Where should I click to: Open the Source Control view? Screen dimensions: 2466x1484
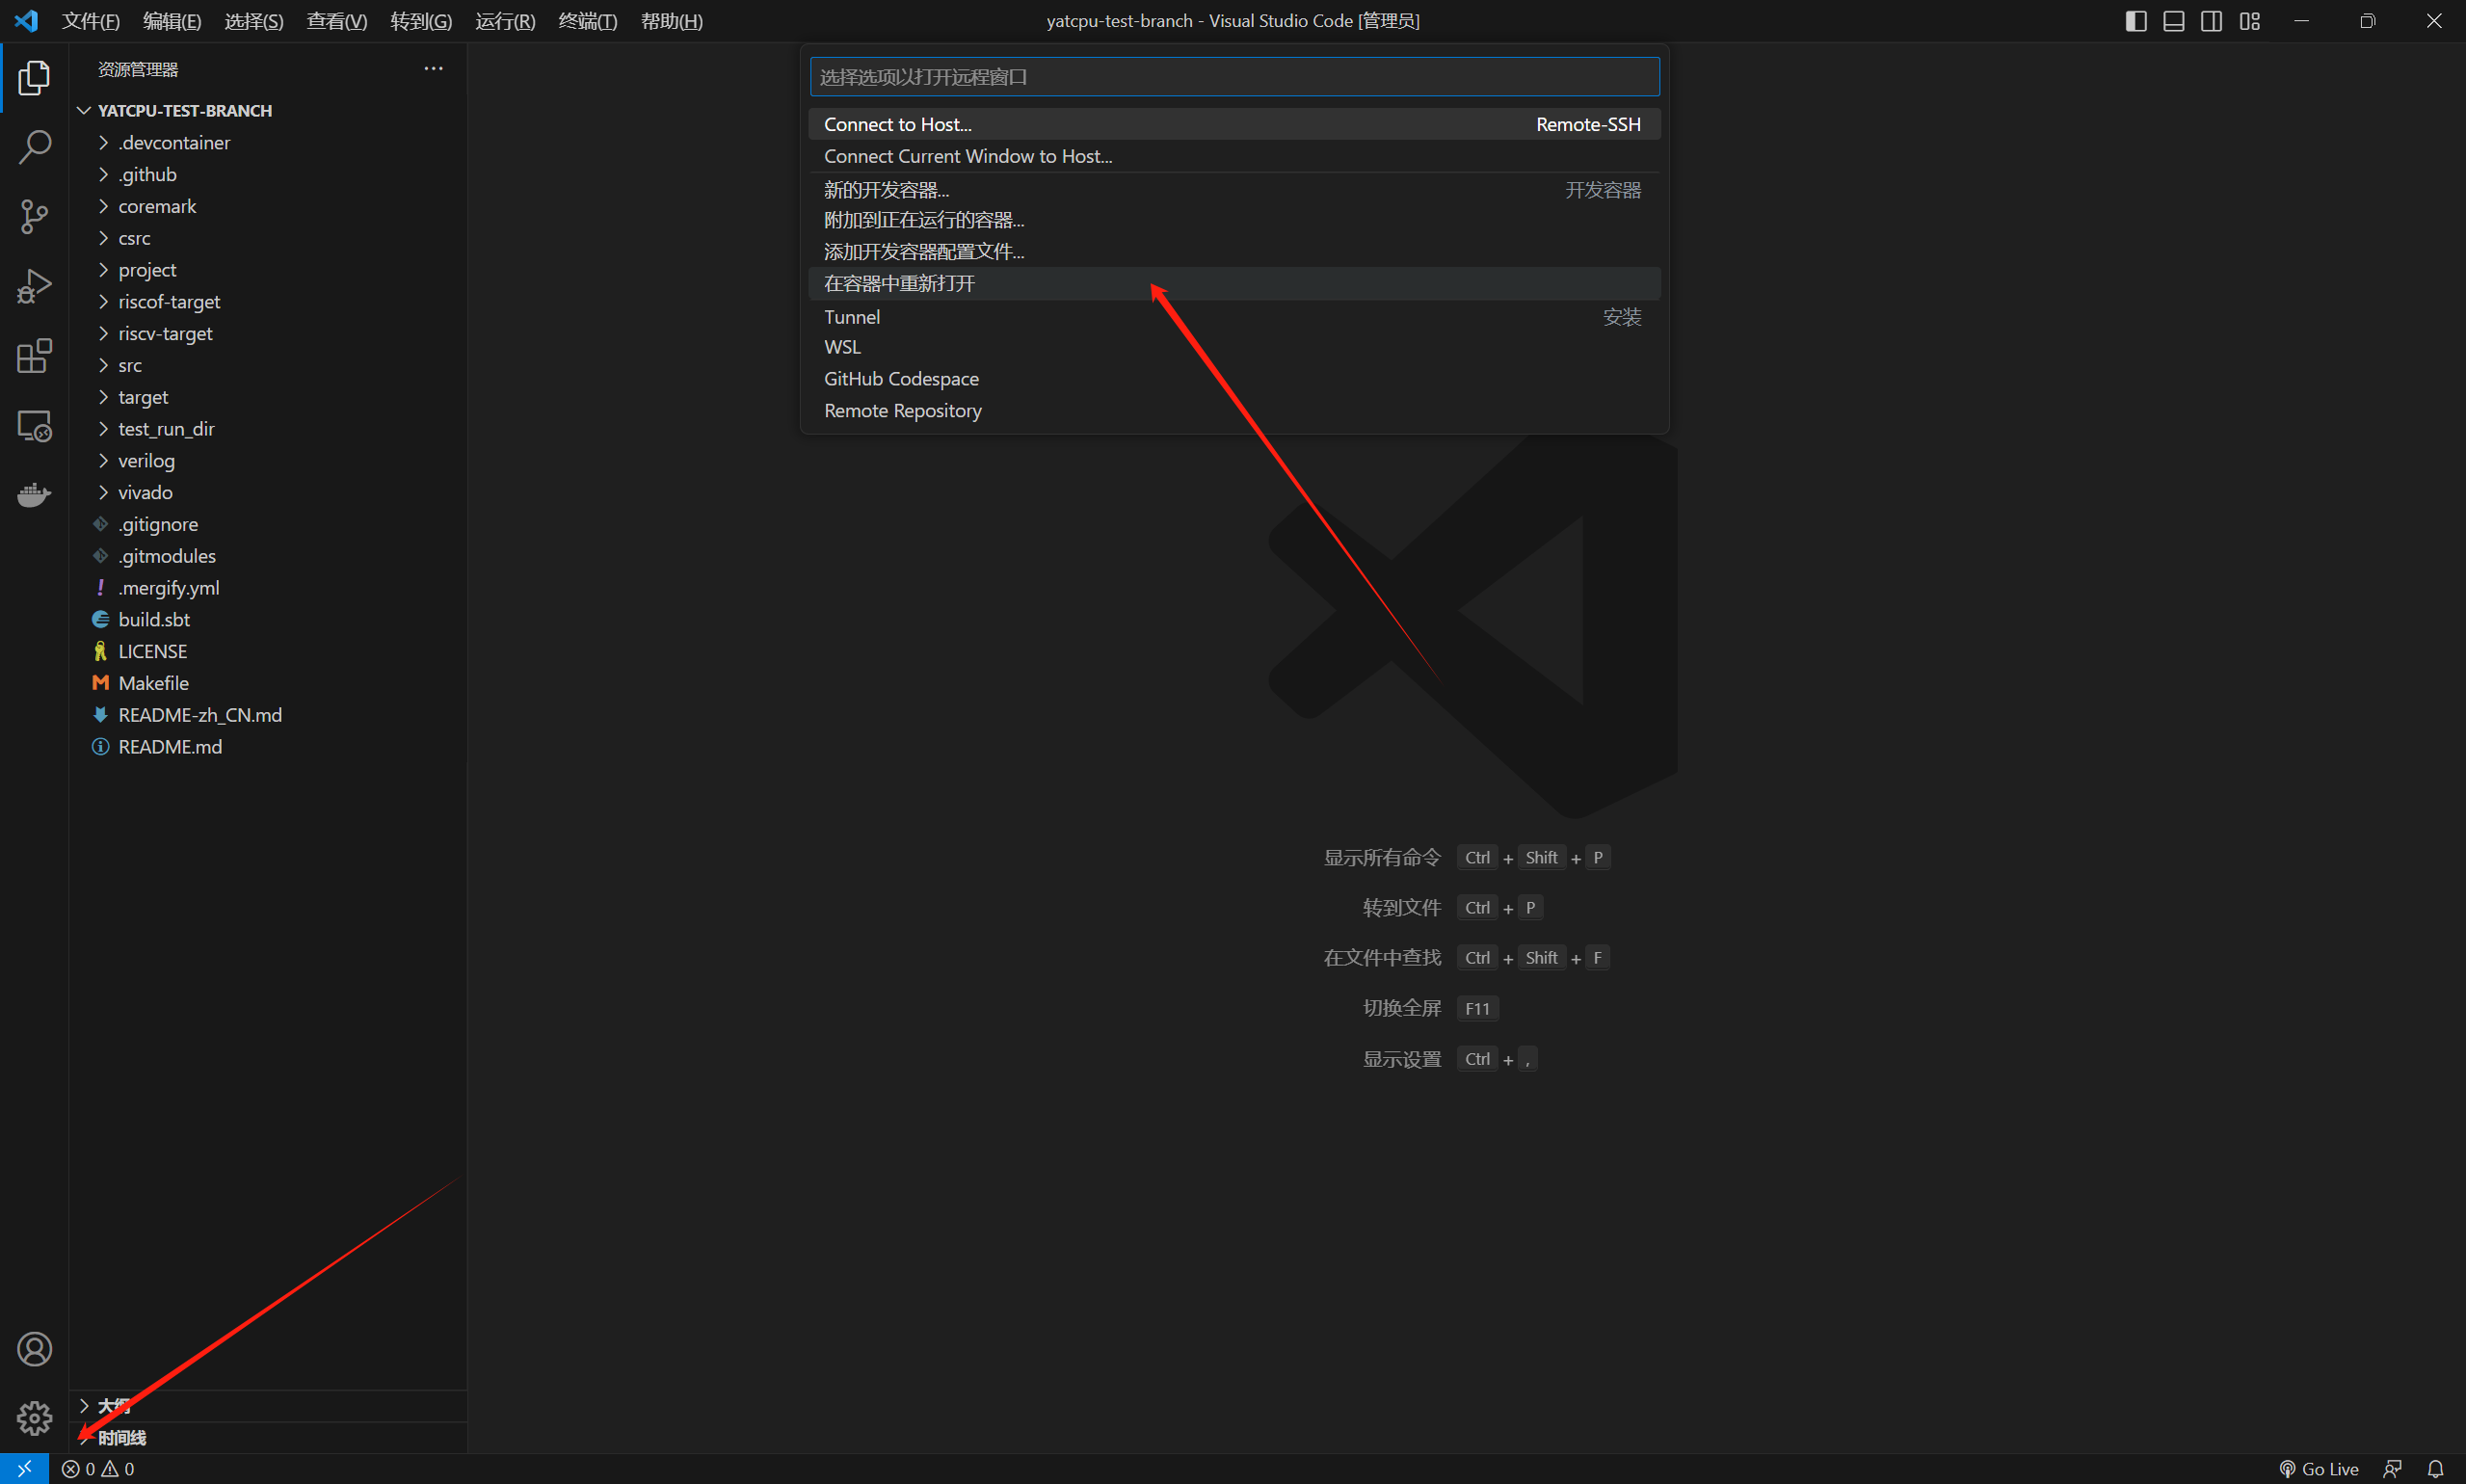(x=34, y=216)
